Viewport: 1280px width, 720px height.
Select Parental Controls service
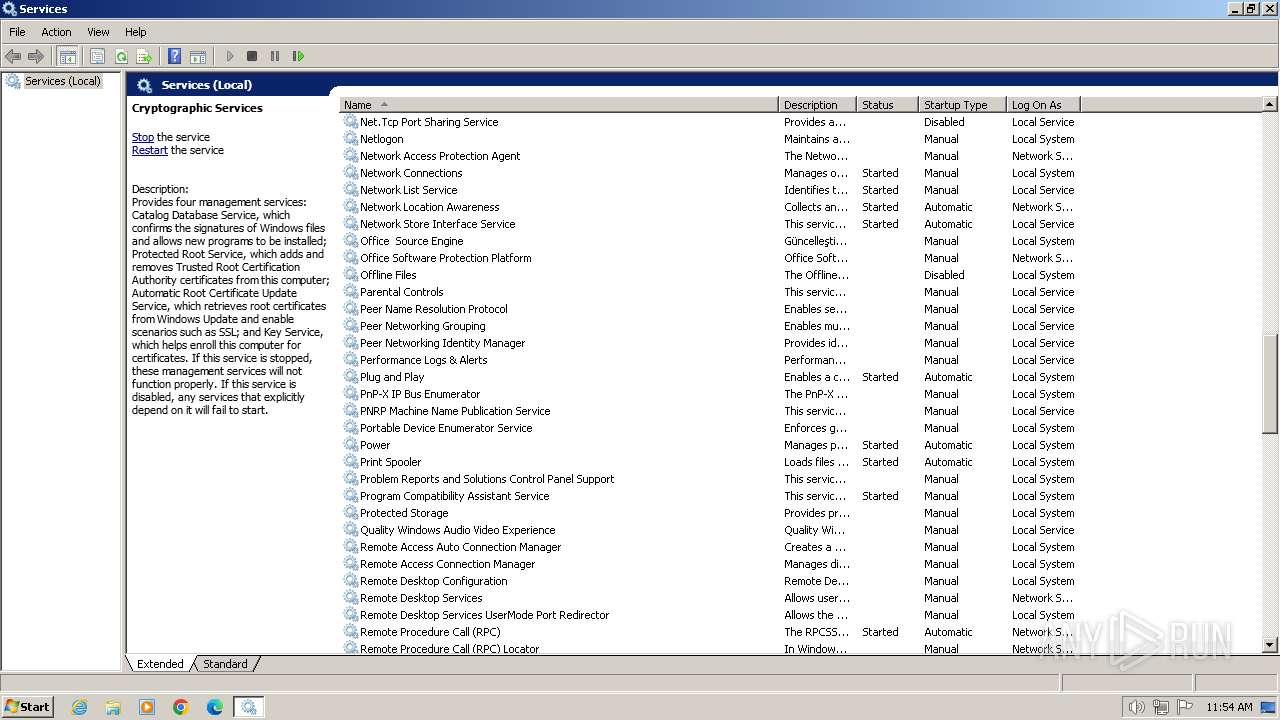coord(401,292)
